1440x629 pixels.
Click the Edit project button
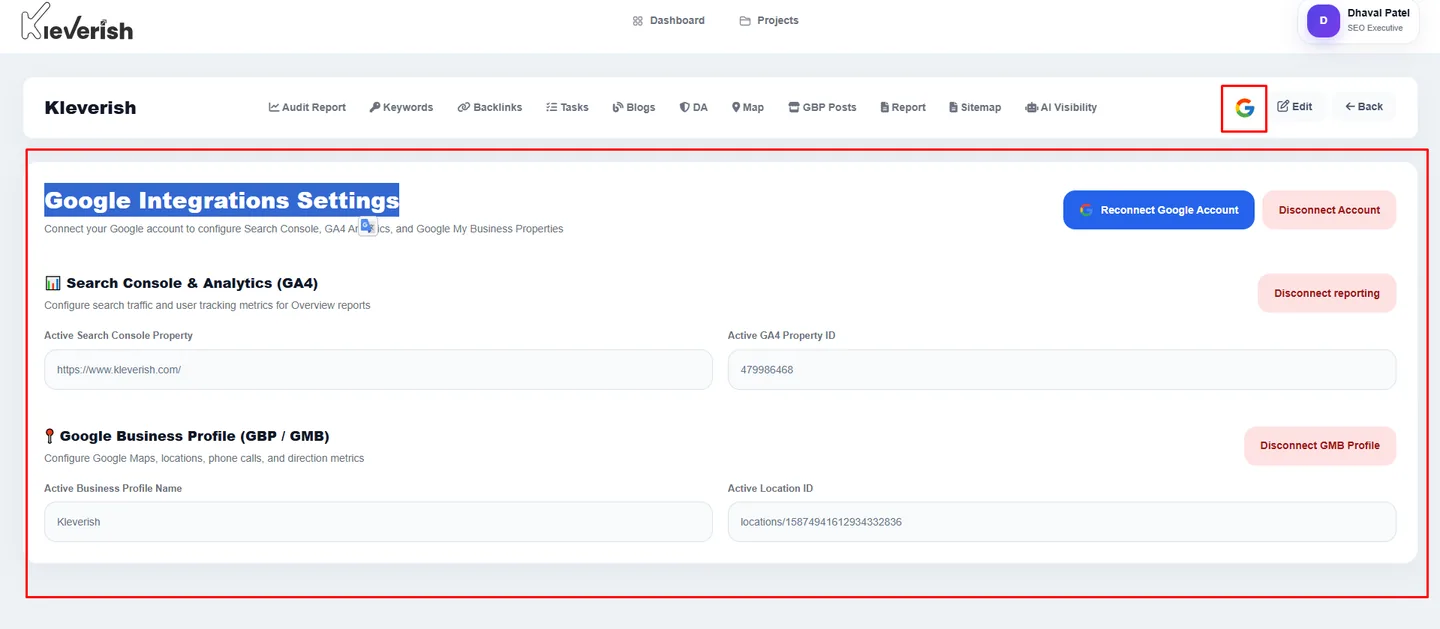pos(1295,106)
